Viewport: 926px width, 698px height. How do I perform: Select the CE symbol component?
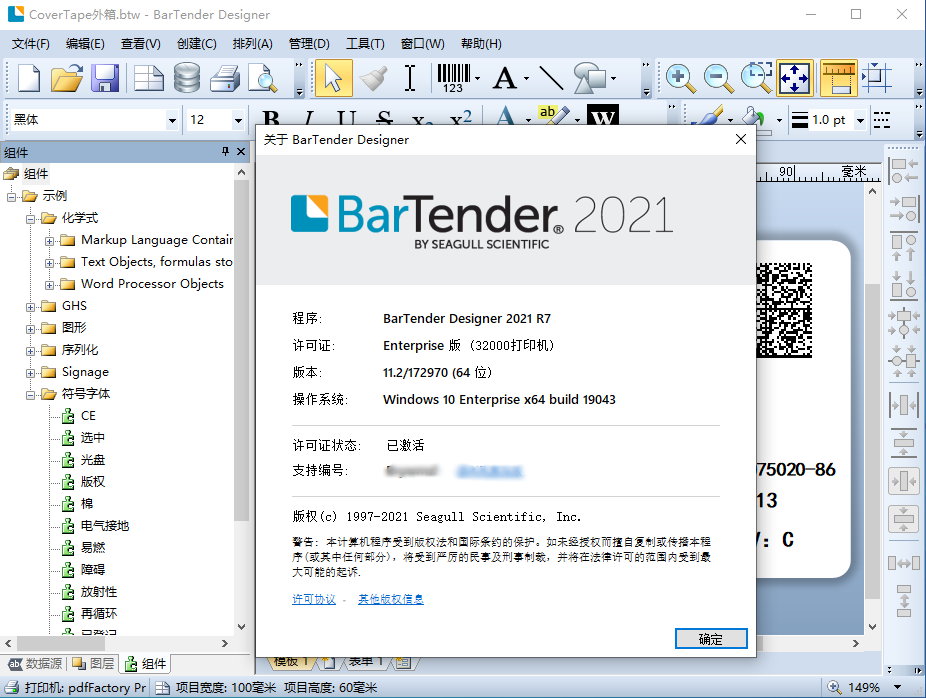pyautogui.click(x=88, y=416)
